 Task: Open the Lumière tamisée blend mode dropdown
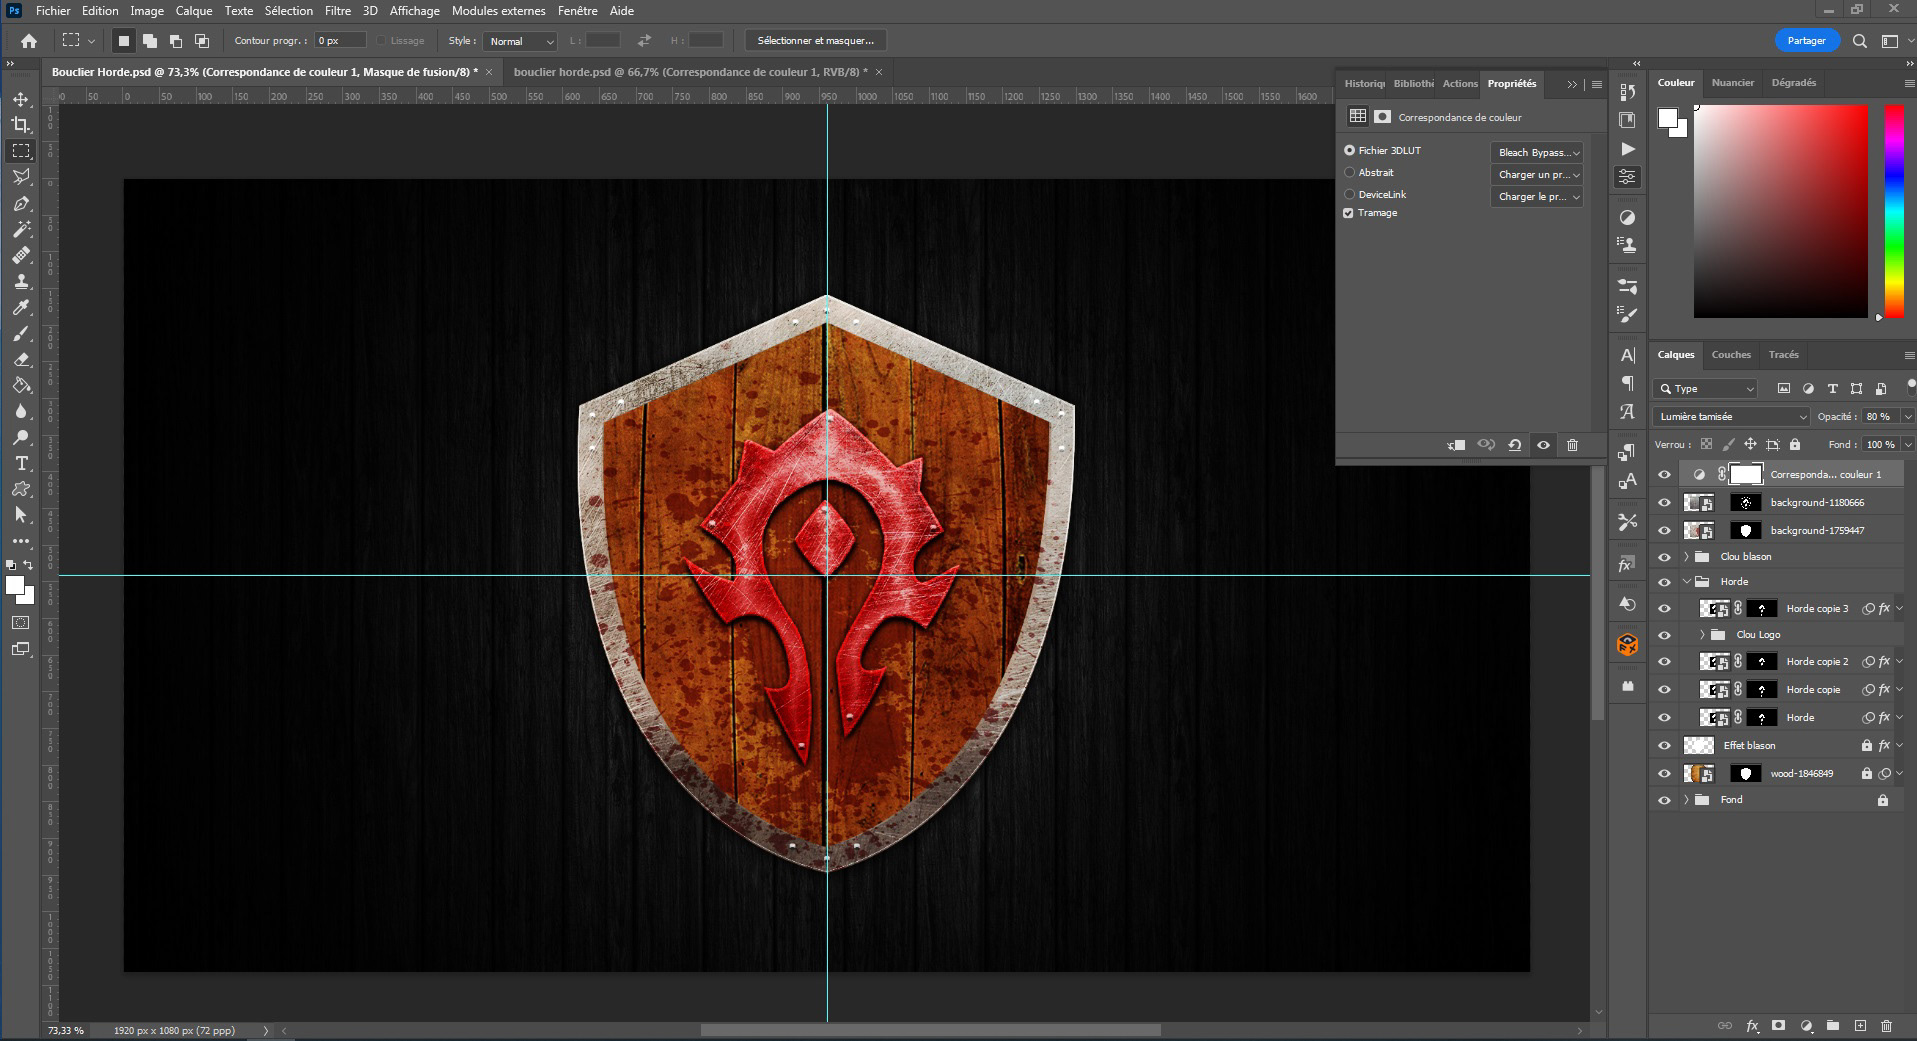1731,416
